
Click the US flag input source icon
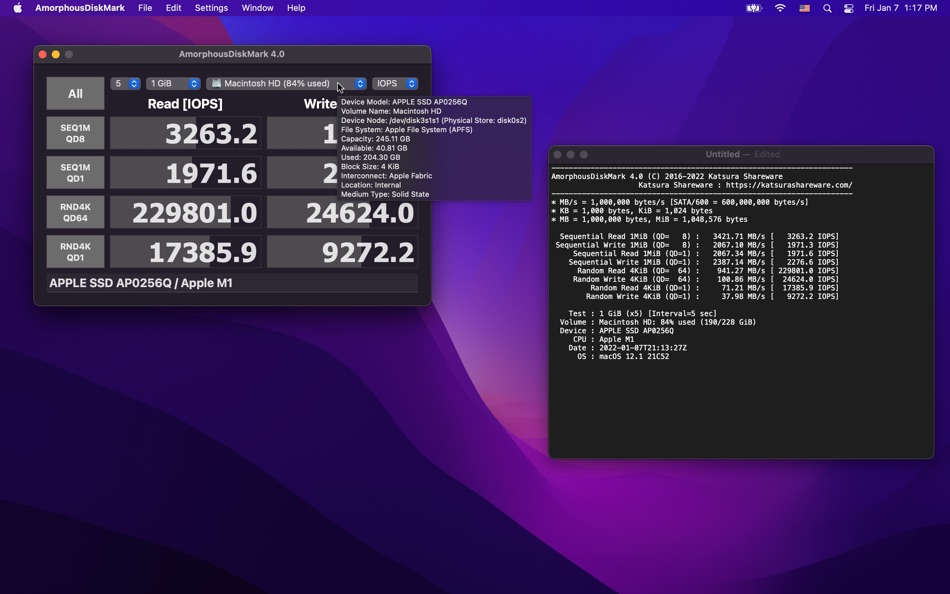point(804,8)
